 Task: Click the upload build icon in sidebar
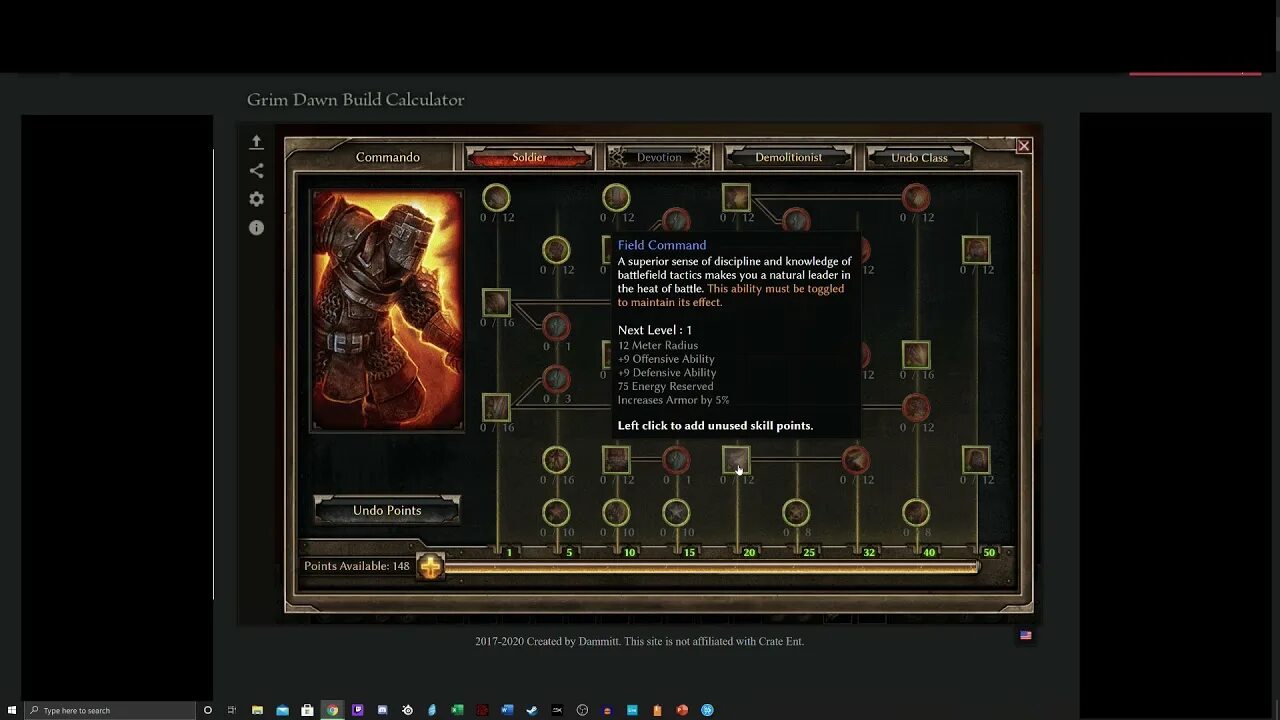(x=256, y=142)
